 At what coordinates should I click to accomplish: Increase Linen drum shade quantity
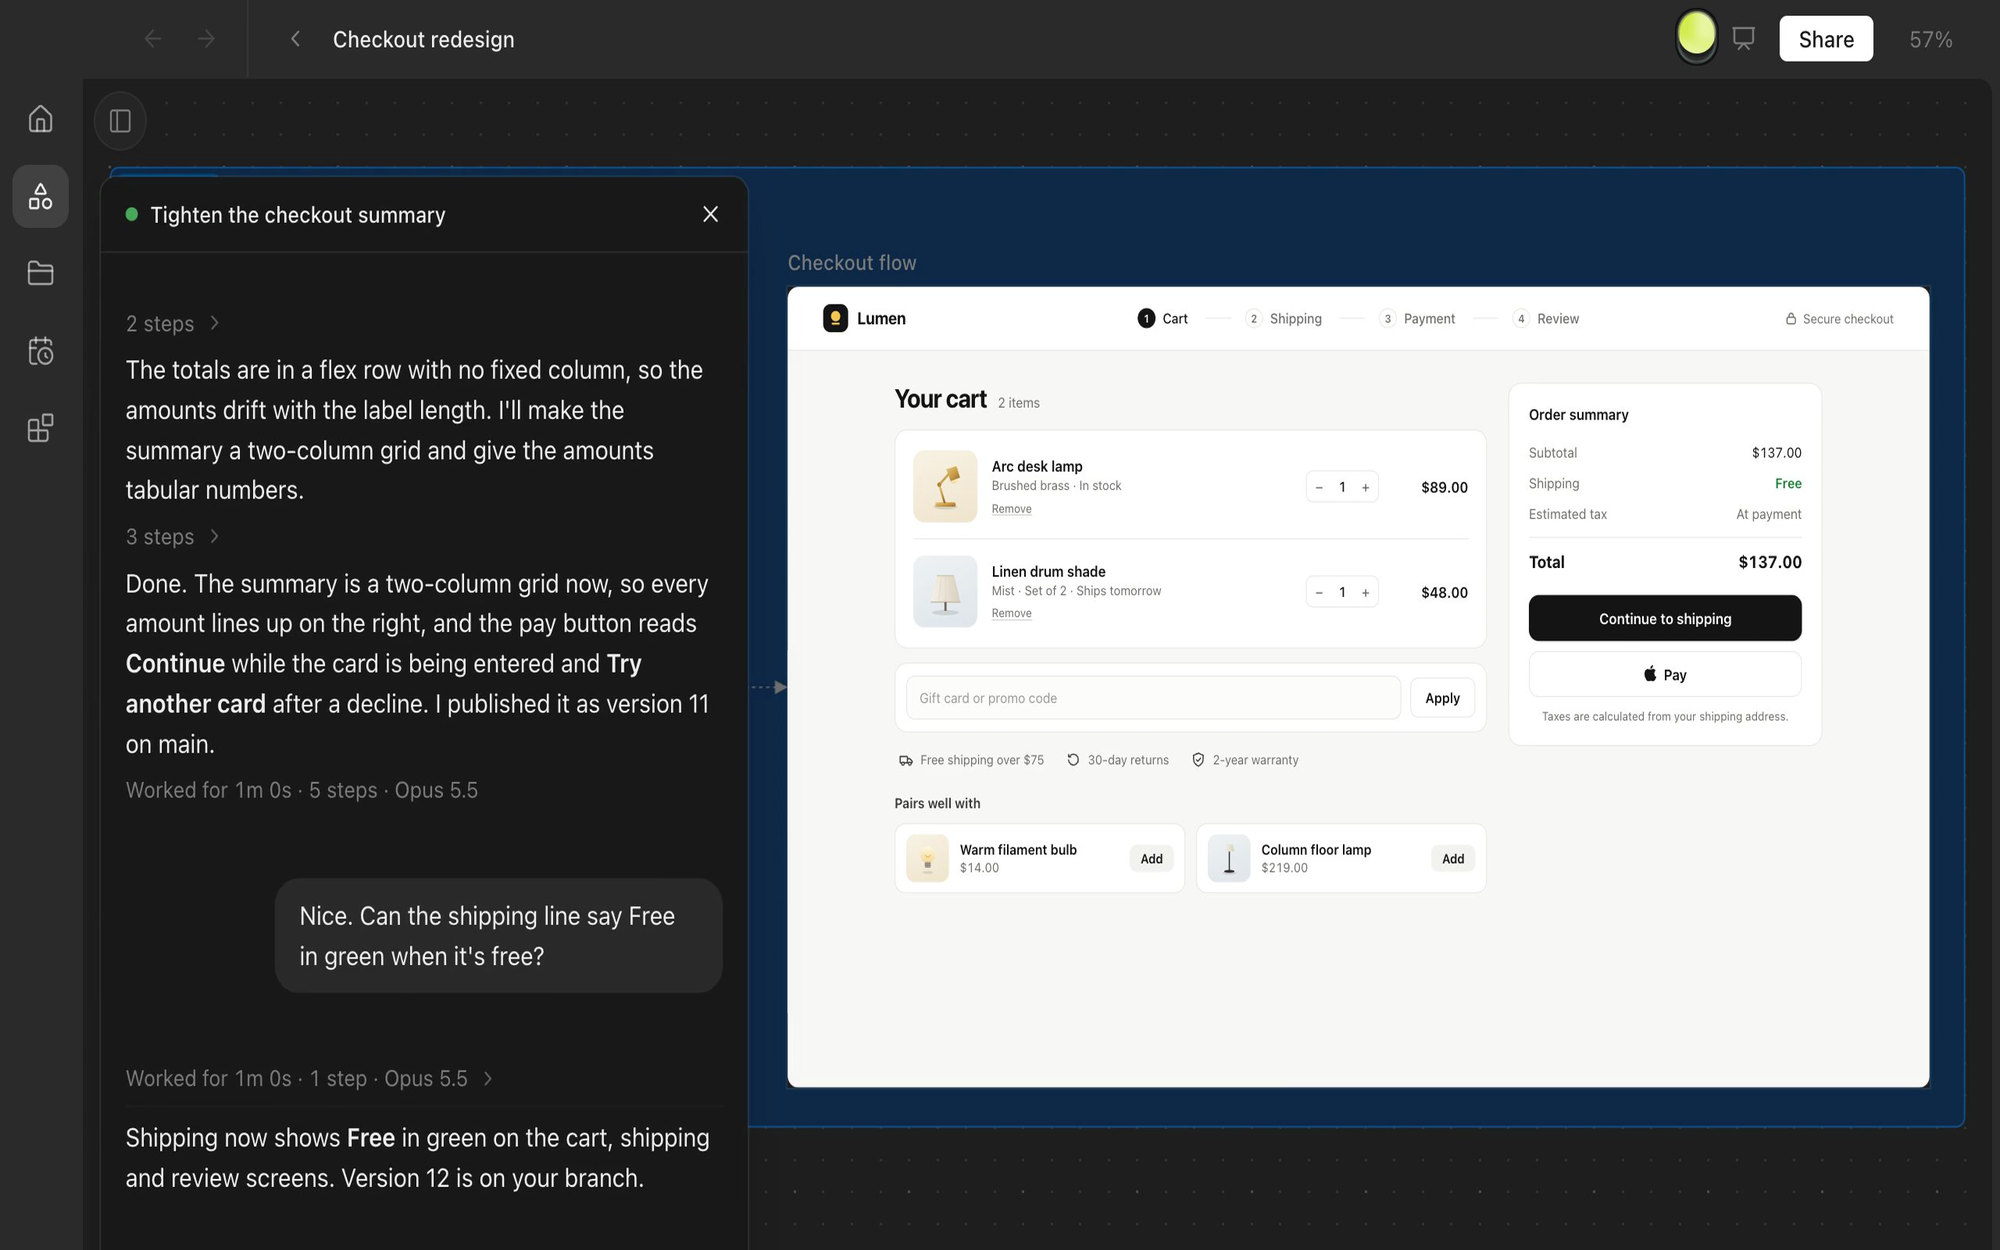(1365, 592)
